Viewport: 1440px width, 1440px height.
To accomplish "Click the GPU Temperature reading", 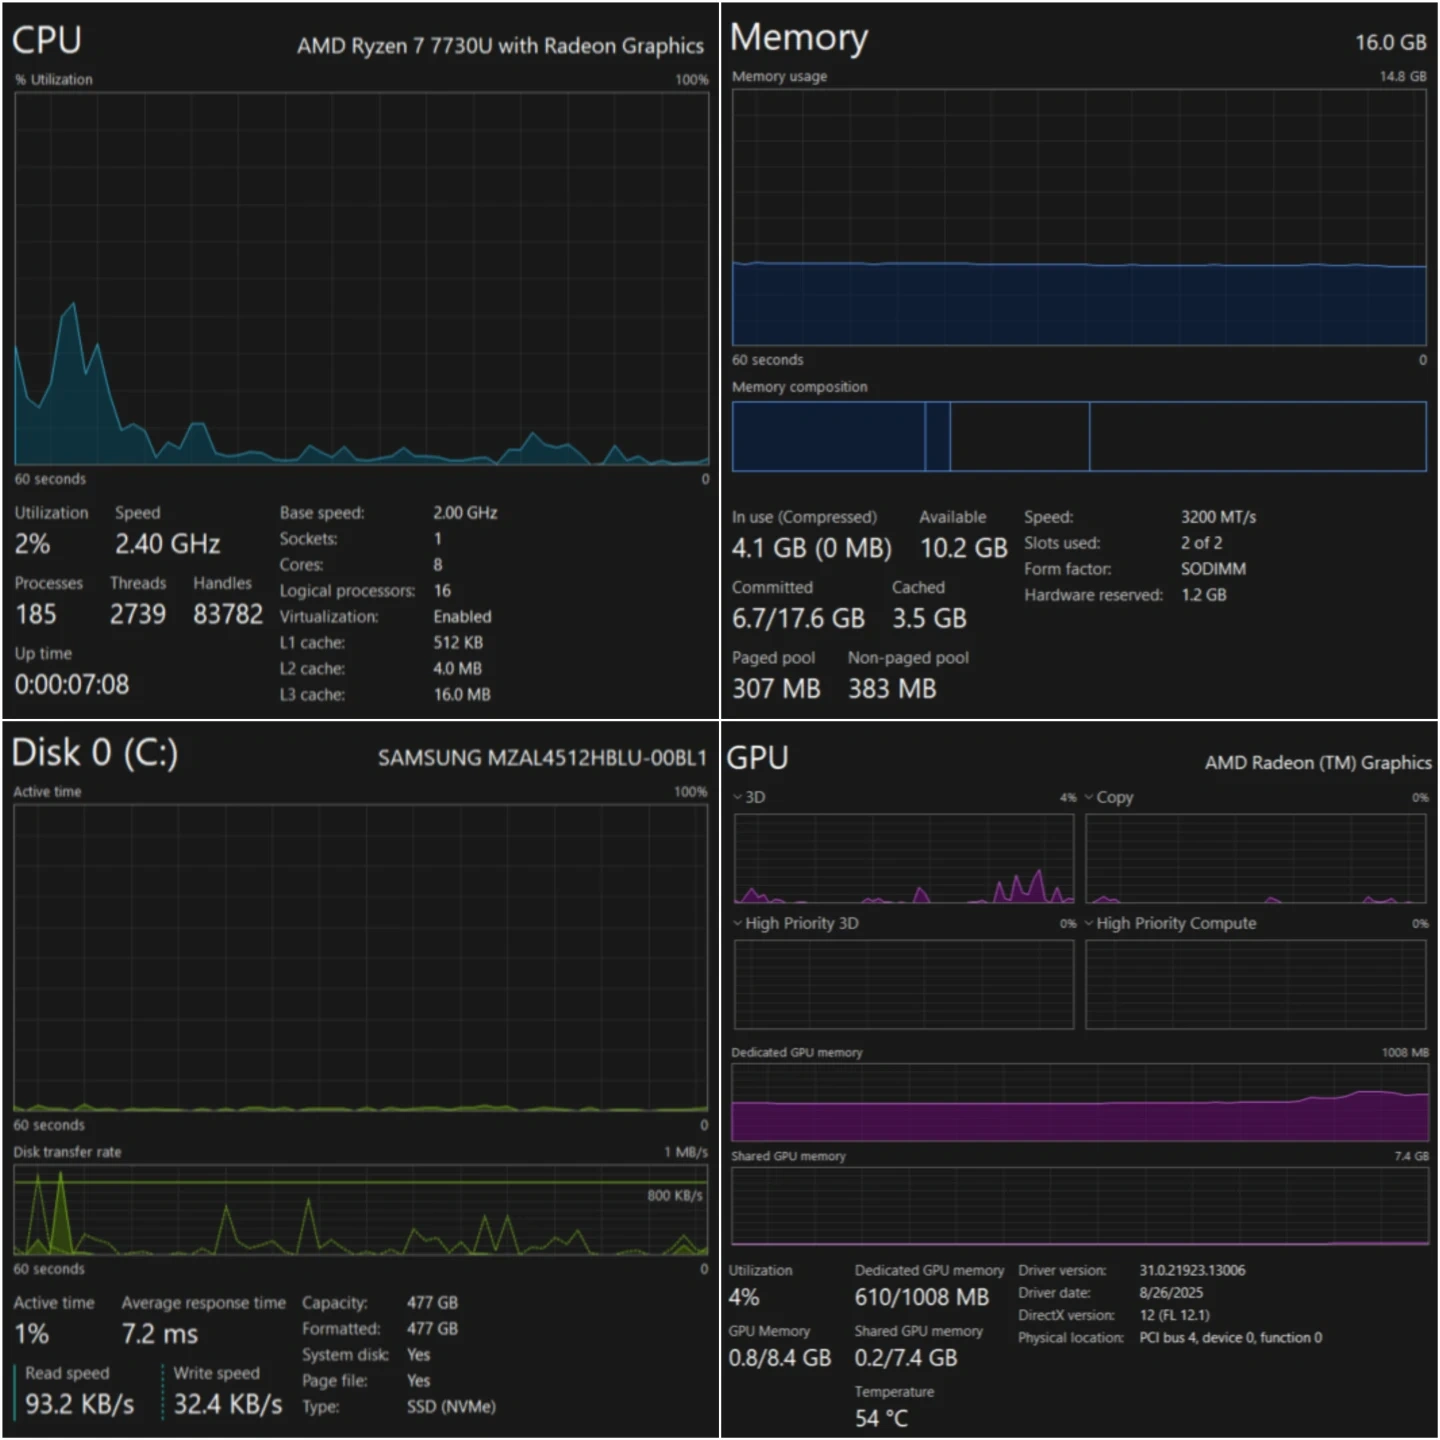I will 881,1418.
